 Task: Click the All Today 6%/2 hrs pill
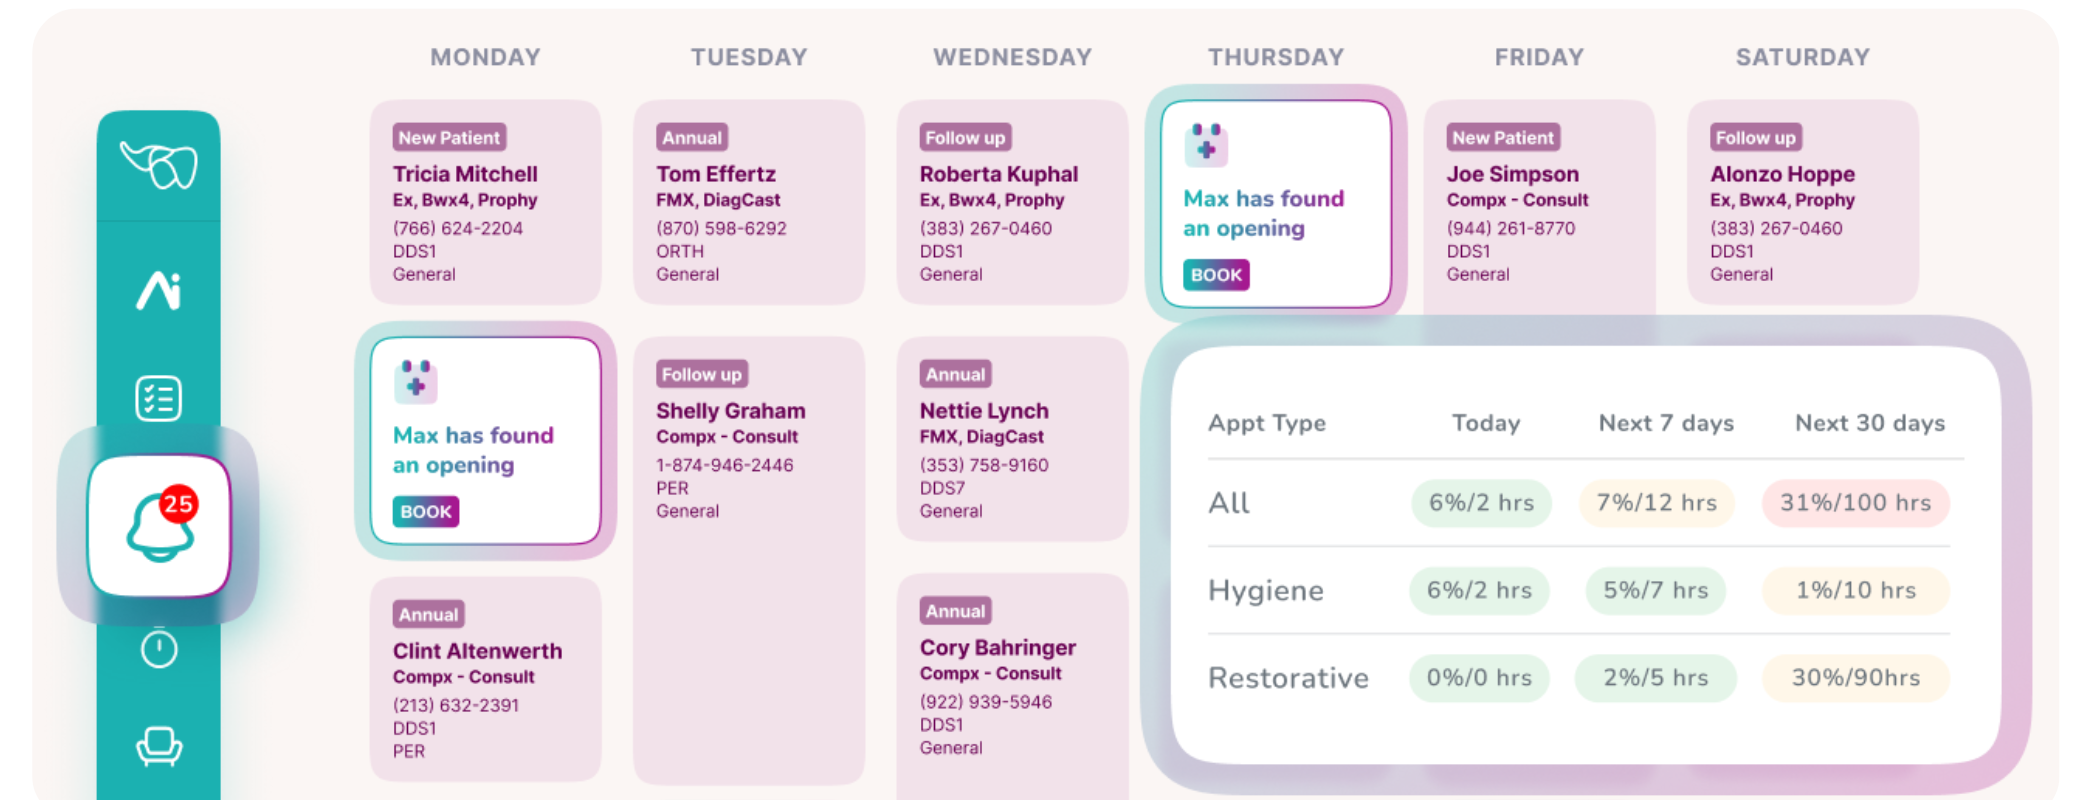coord(1481,503)
